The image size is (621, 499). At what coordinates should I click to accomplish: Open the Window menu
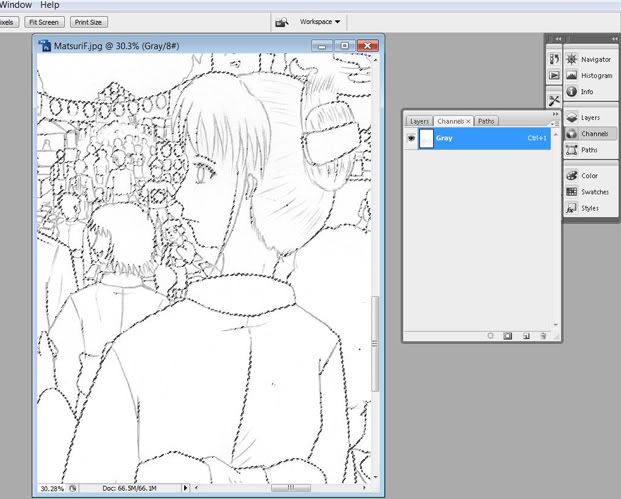(x=16, y=5)
